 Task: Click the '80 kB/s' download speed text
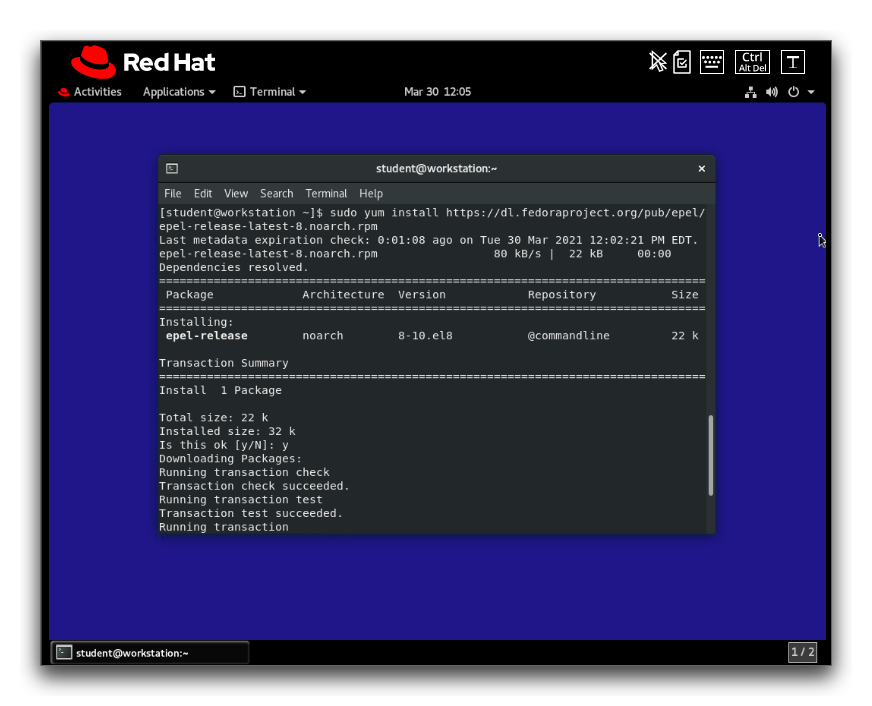coord(517,254)
